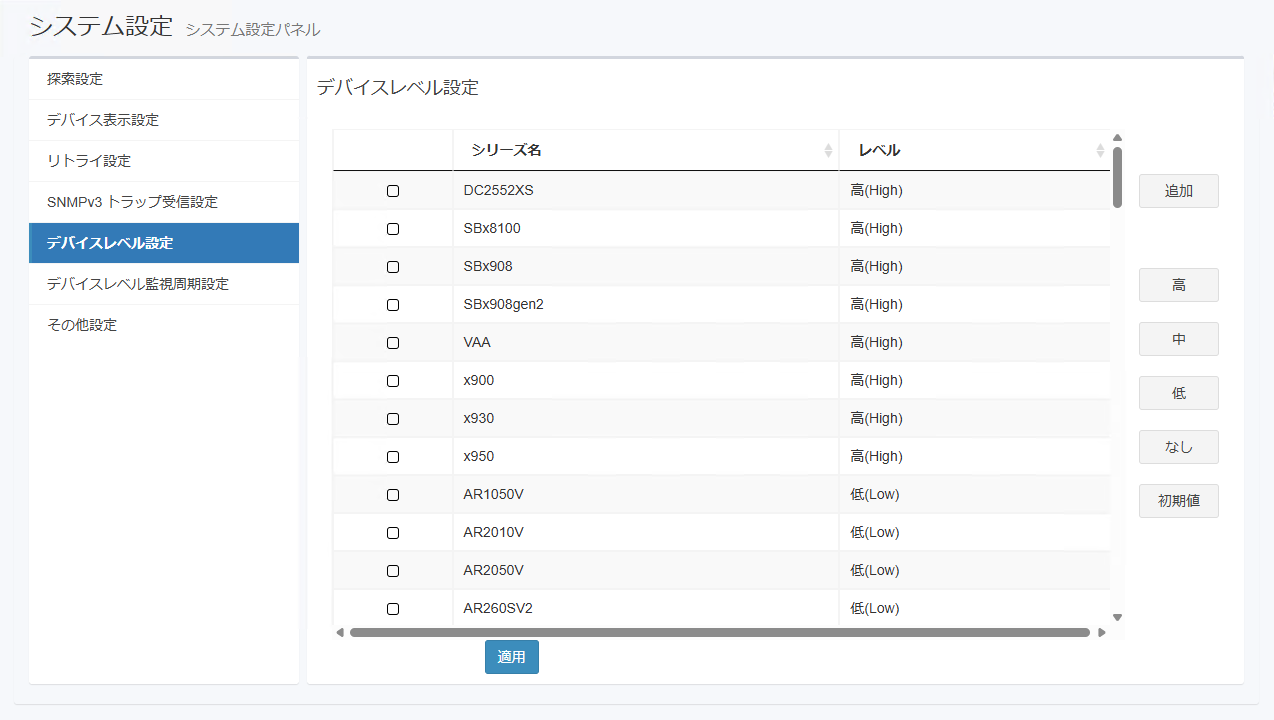Sort table by シリーズ名 column arrows

[828, 151]
